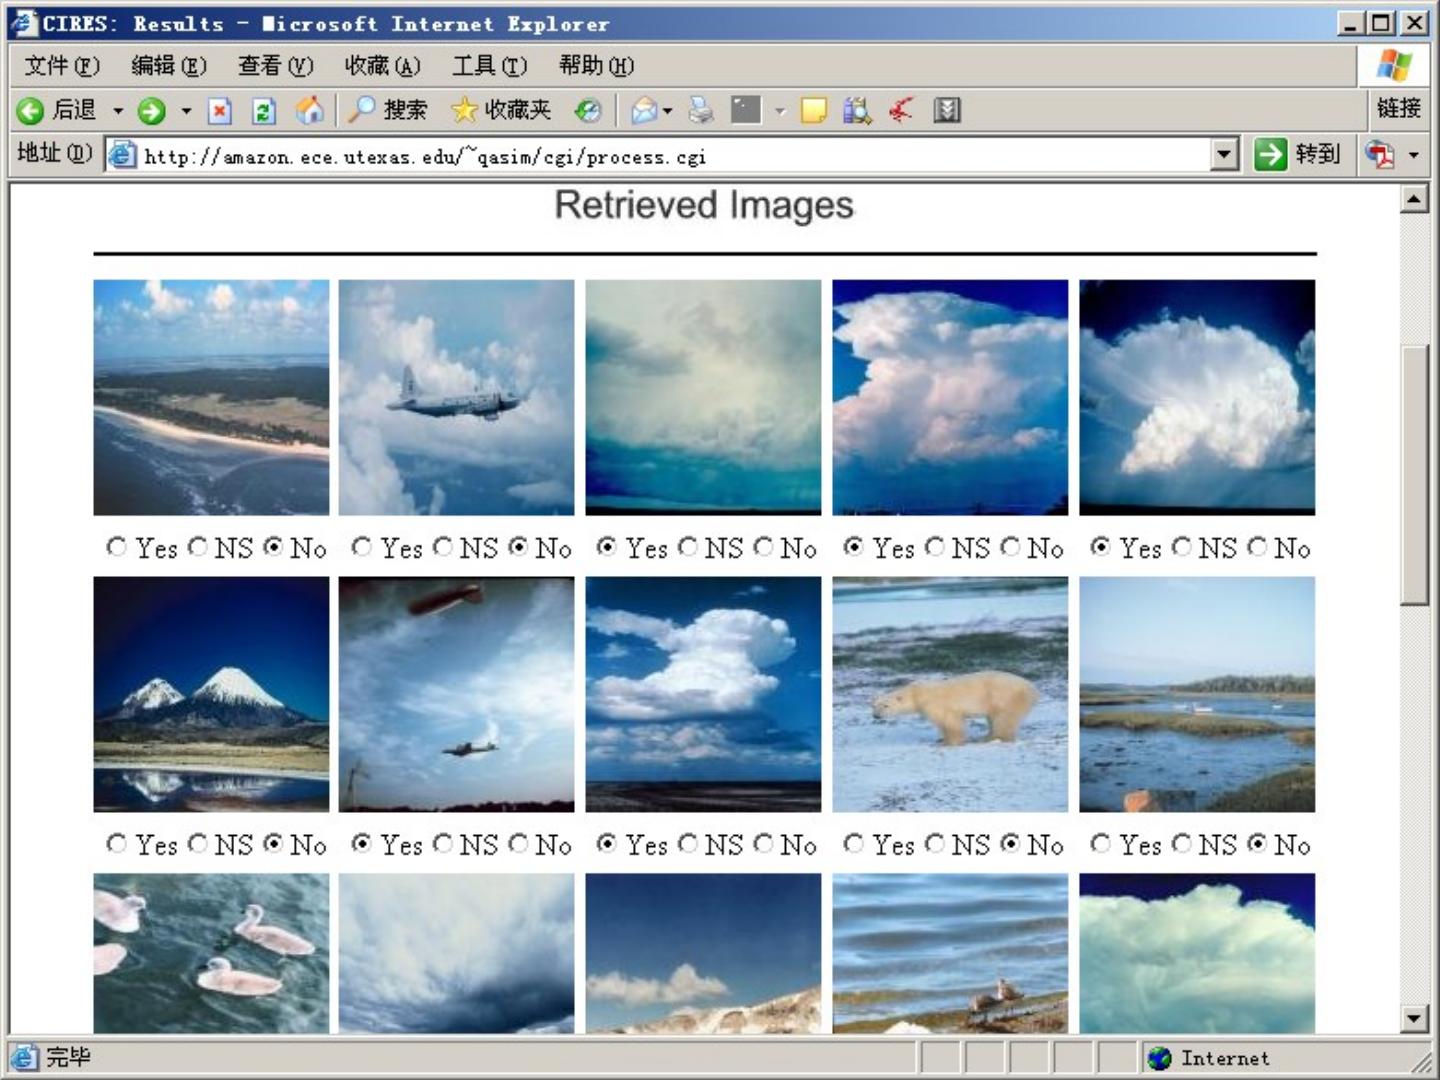Select No for the snowy mountain peaks image
The height and width of the screenshot is (1080, 1440).
tap(273, 844)
